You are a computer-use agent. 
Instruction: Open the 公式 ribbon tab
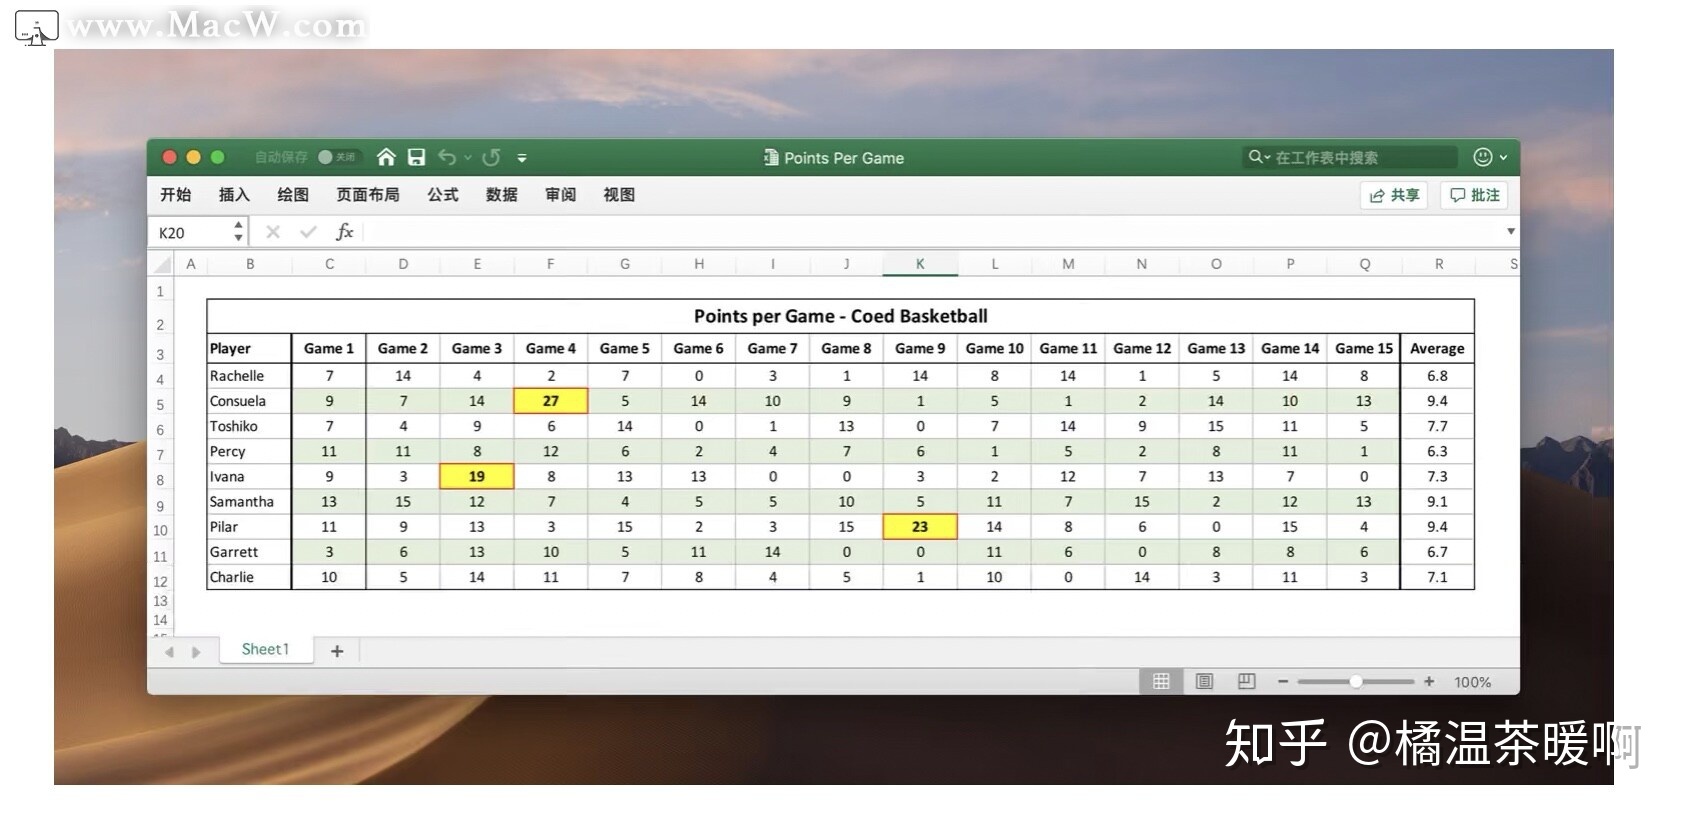click(x=443, y=194)
